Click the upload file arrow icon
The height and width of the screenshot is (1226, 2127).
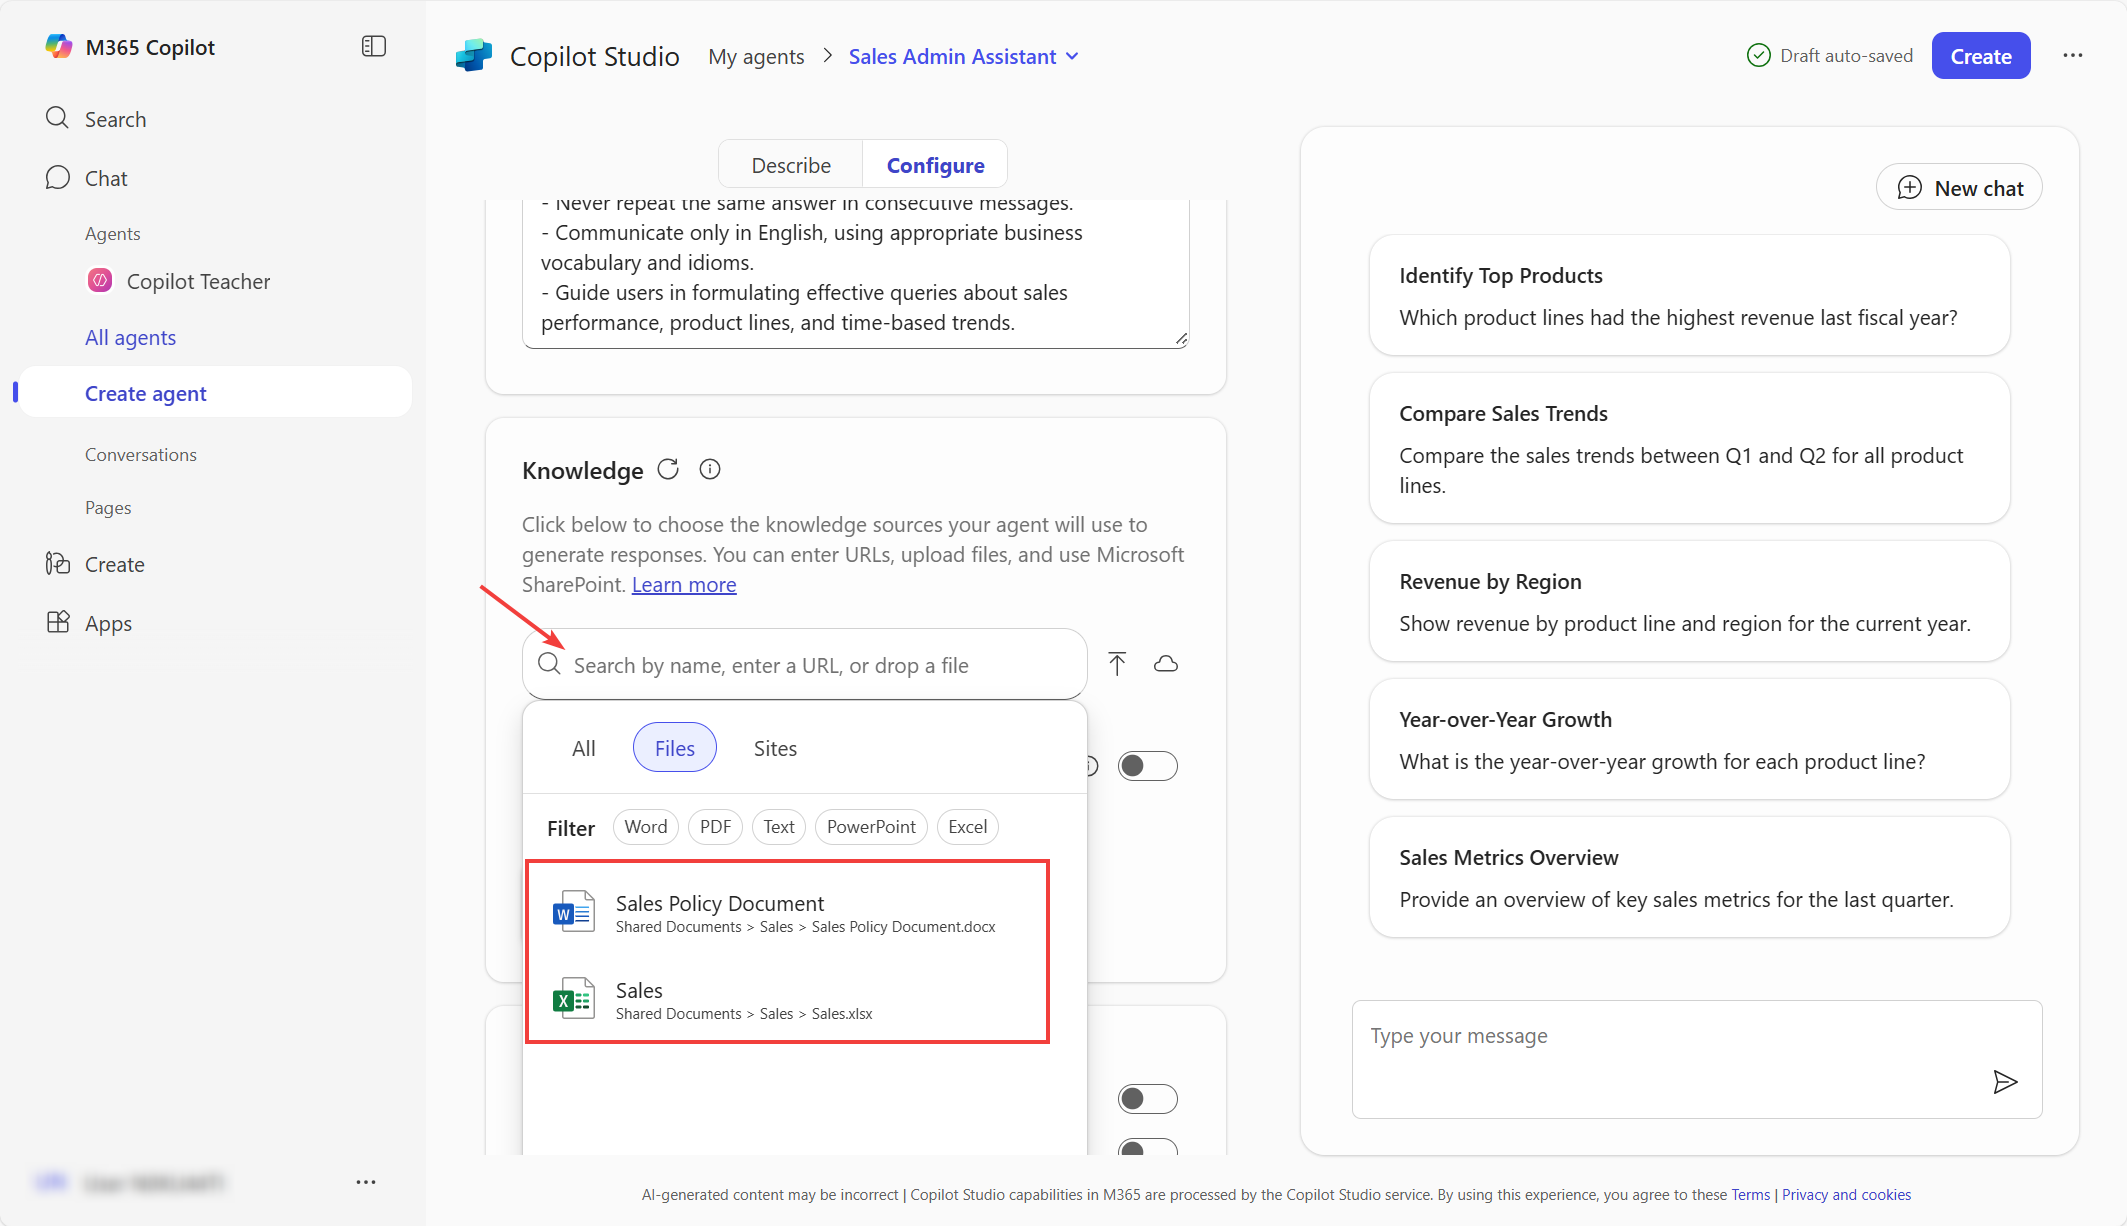click(x=1117, y=664)
